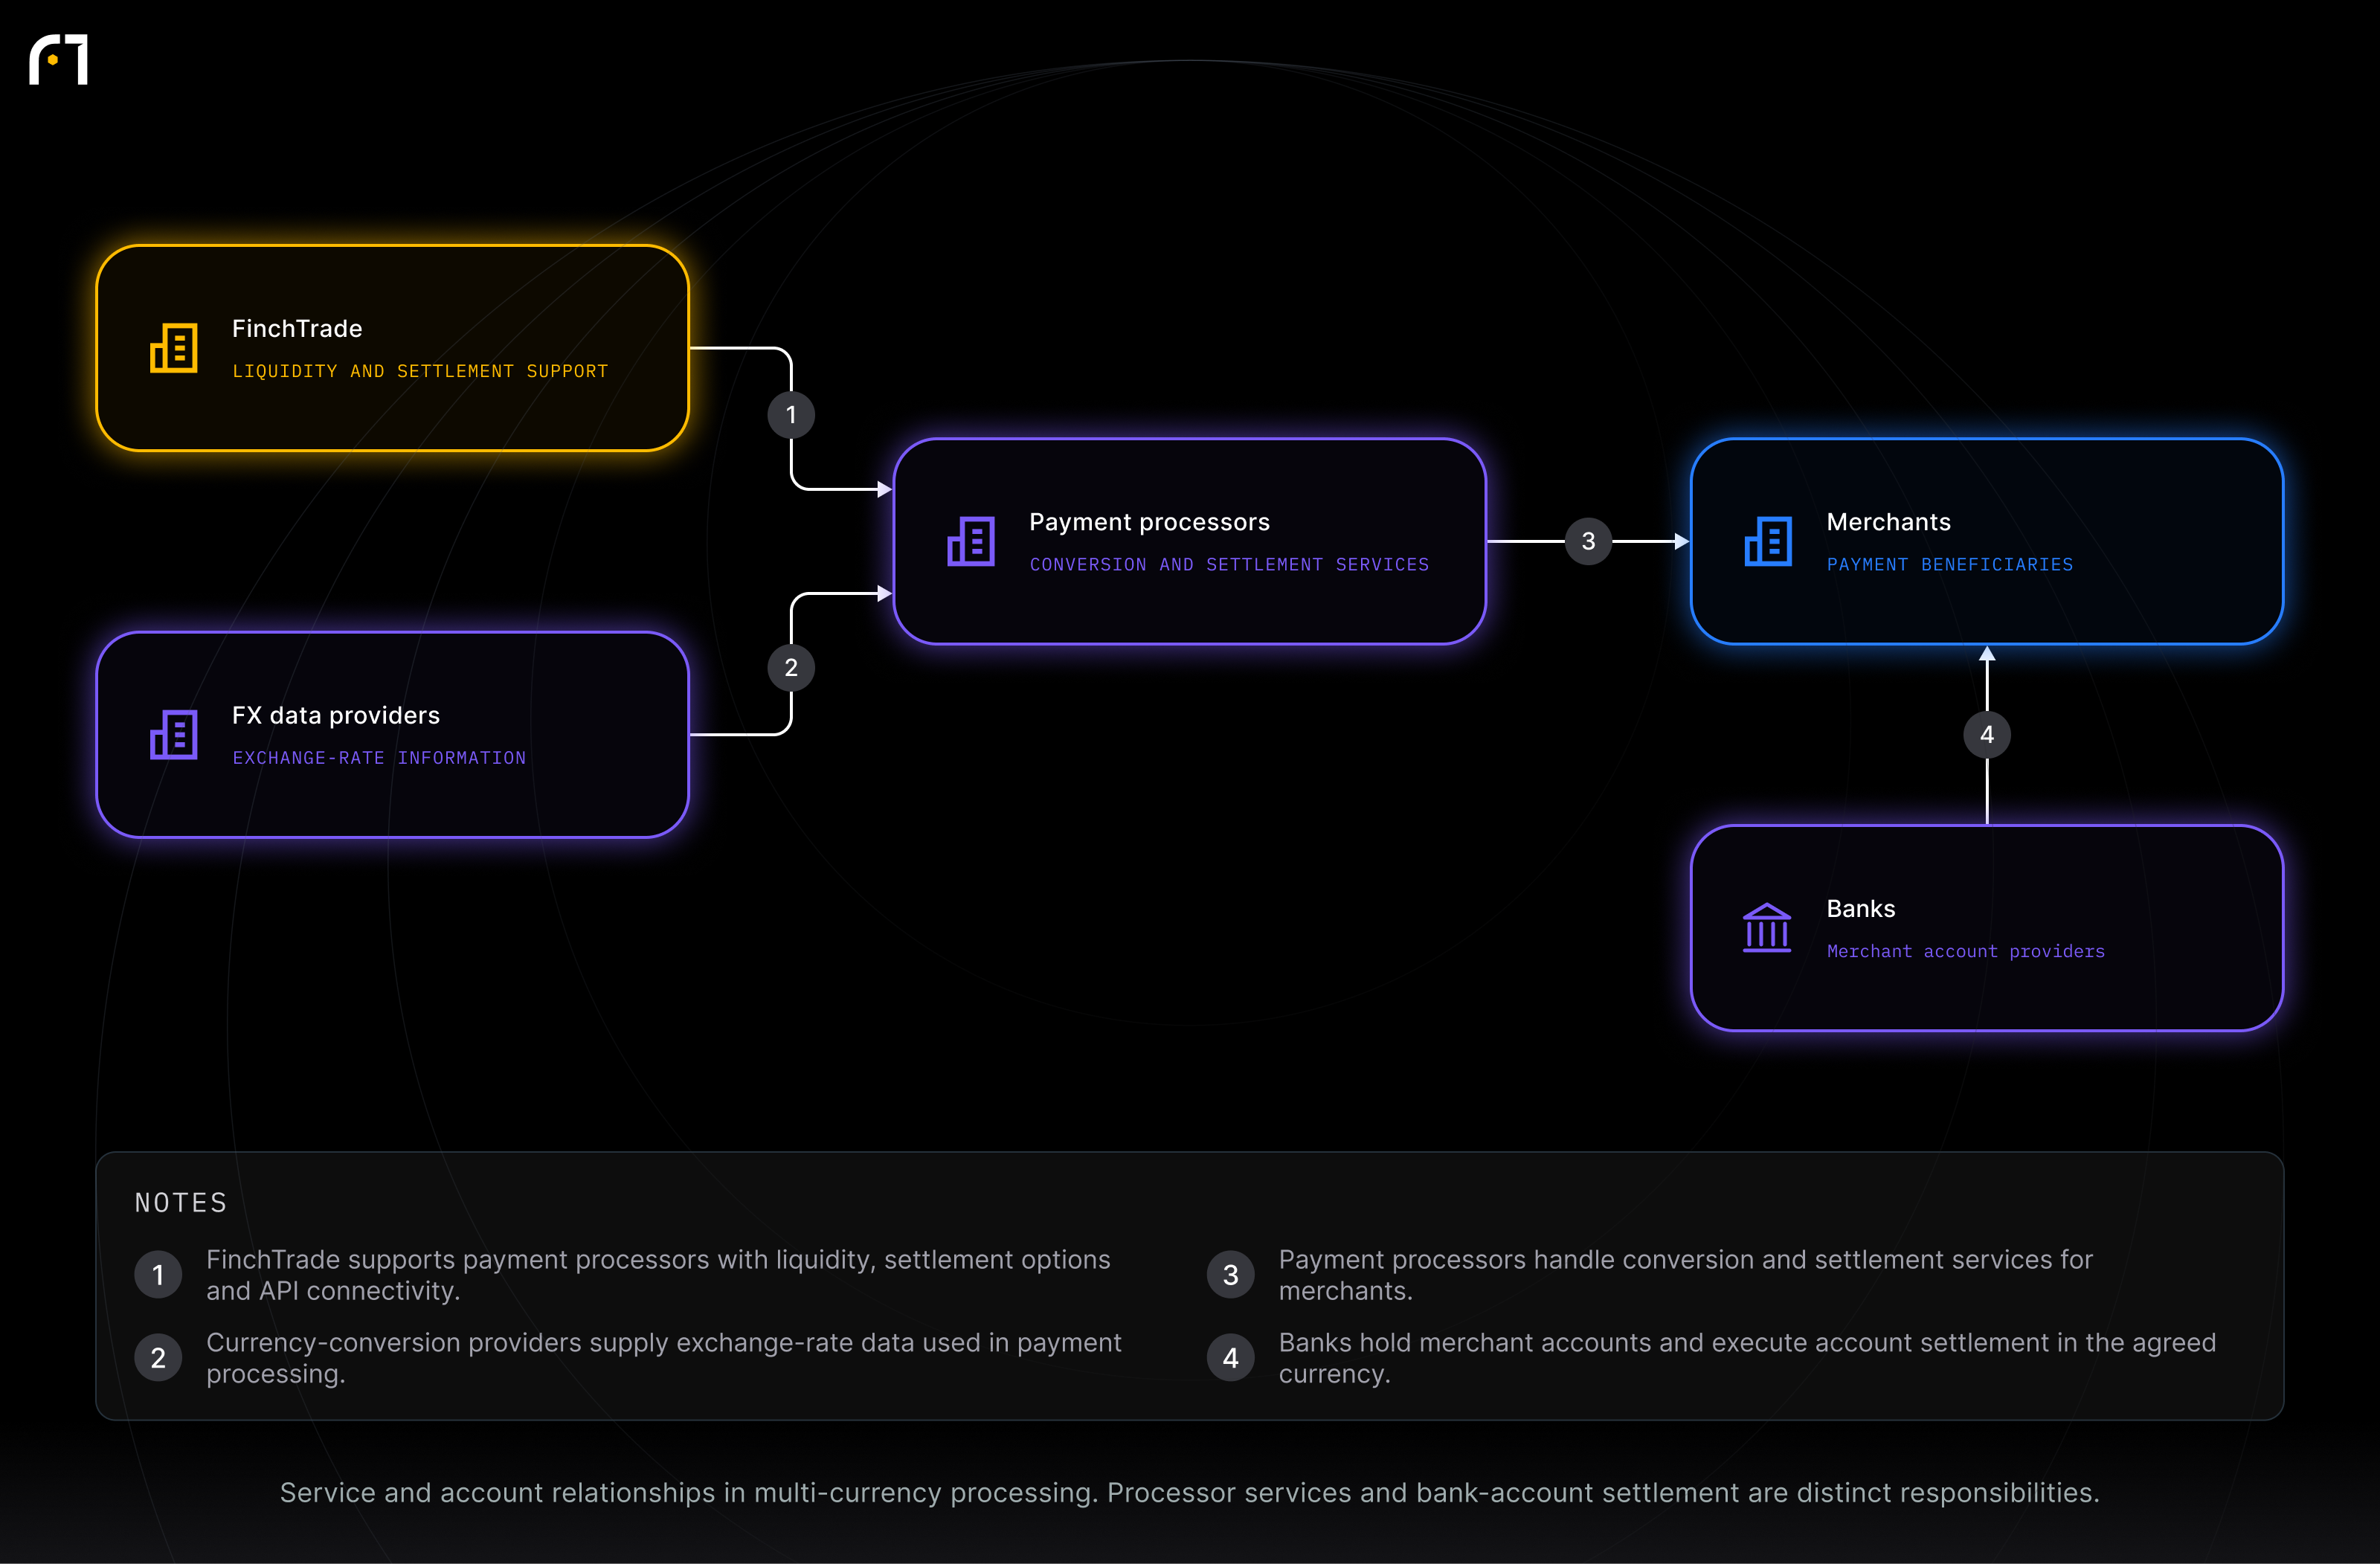The image size is (2380, 1564).
Task: Click caption 'Service and account relationships in multi-currency processing'
Action: (x=1190, y=1493)
